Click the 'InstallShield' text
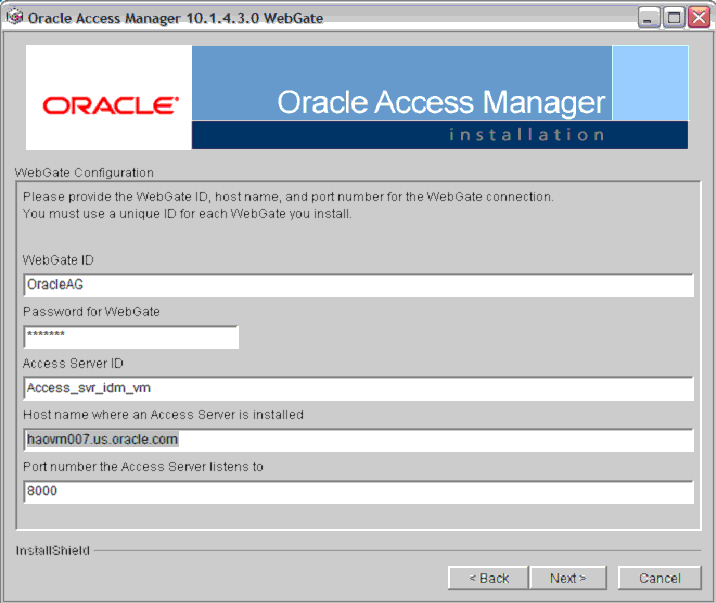 [x=53, y=551]
